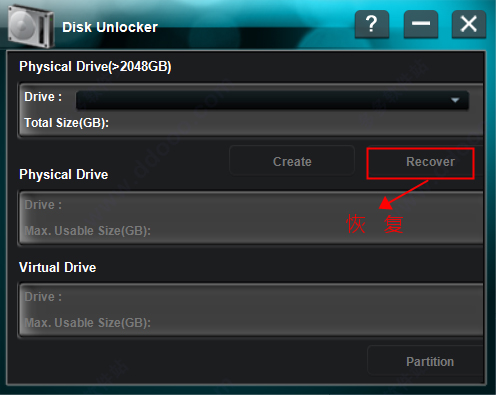
Task: Select the Virtual Drive section heading
Action: click(57, 267)
